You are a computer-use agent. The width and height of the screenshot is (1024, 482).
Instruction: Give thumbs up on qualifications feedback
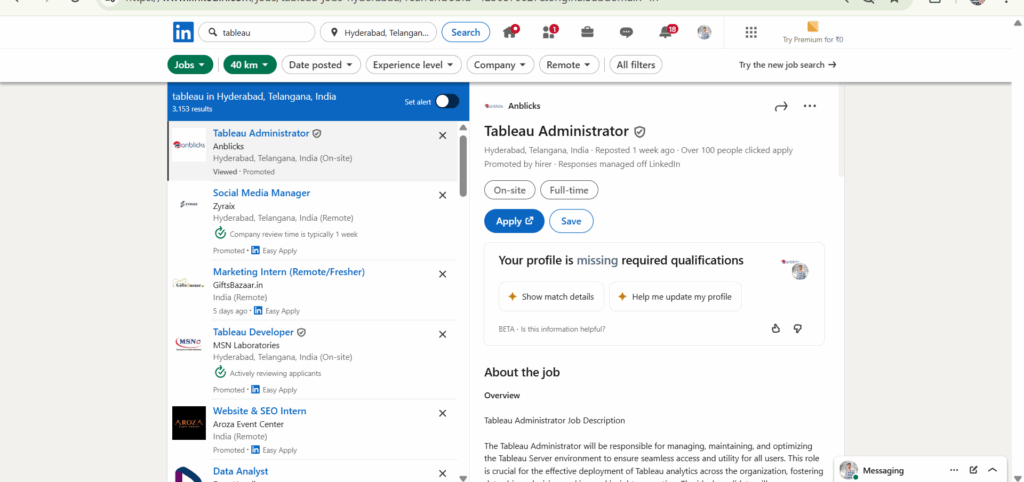click(x=776, y=329)
